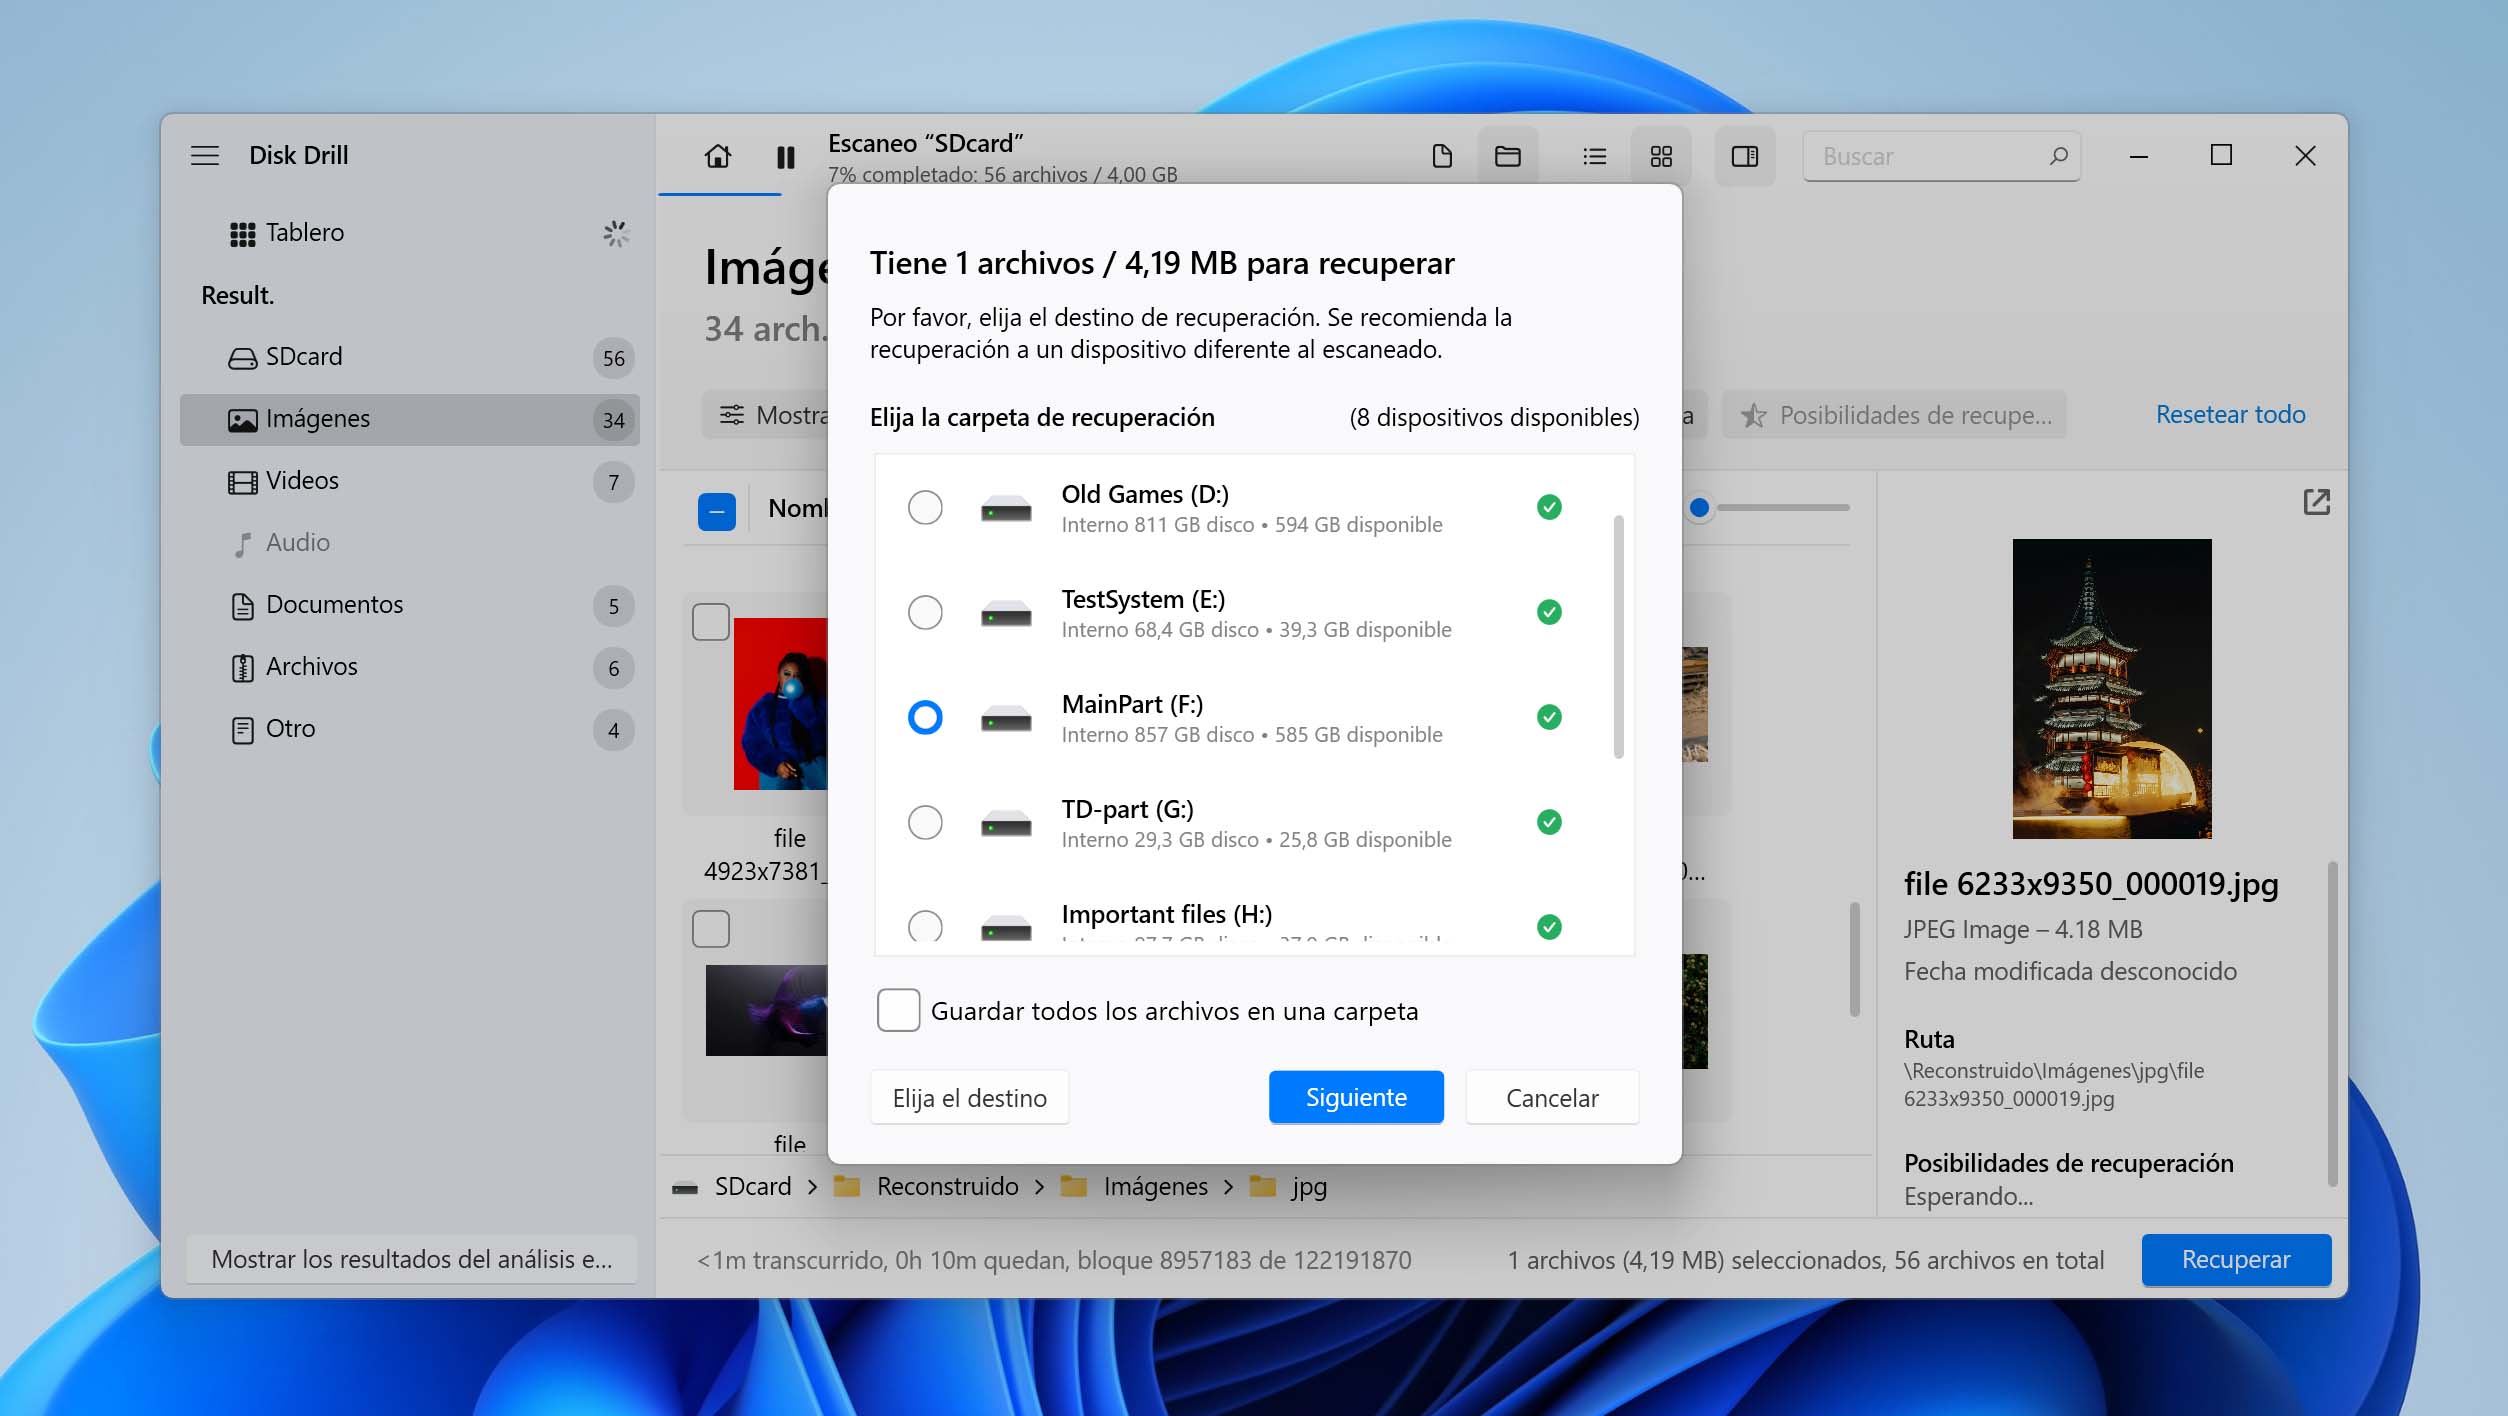Click SDcard in the breadcrumb path
The width and height of the screenshot is (2508, 1416).
click(753, 1187)
